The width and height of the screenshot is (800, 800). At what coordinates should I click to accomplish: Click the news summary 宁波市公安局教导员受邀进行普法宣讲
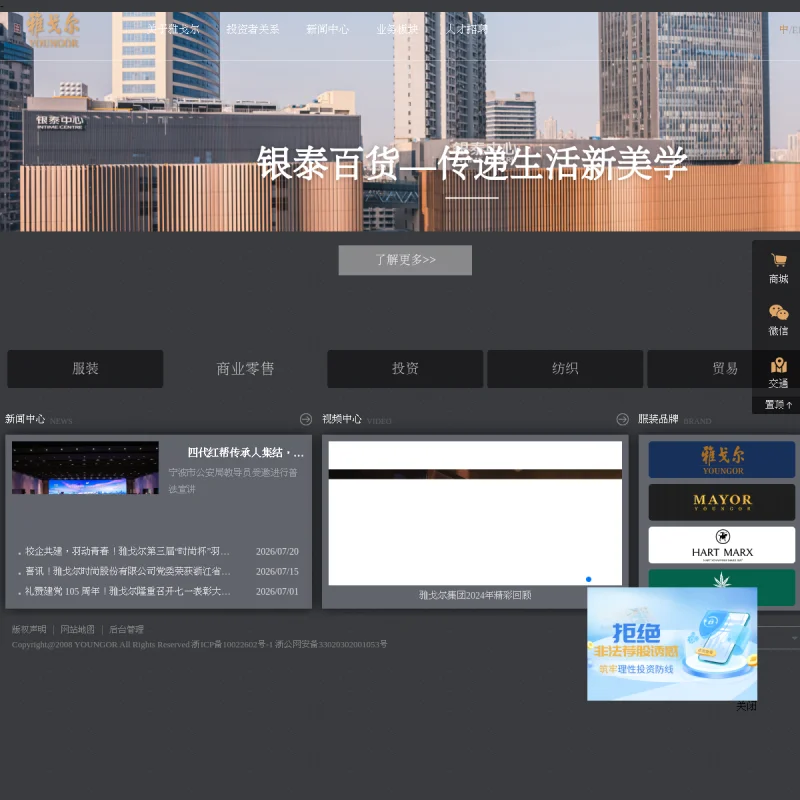click(233, 481)
